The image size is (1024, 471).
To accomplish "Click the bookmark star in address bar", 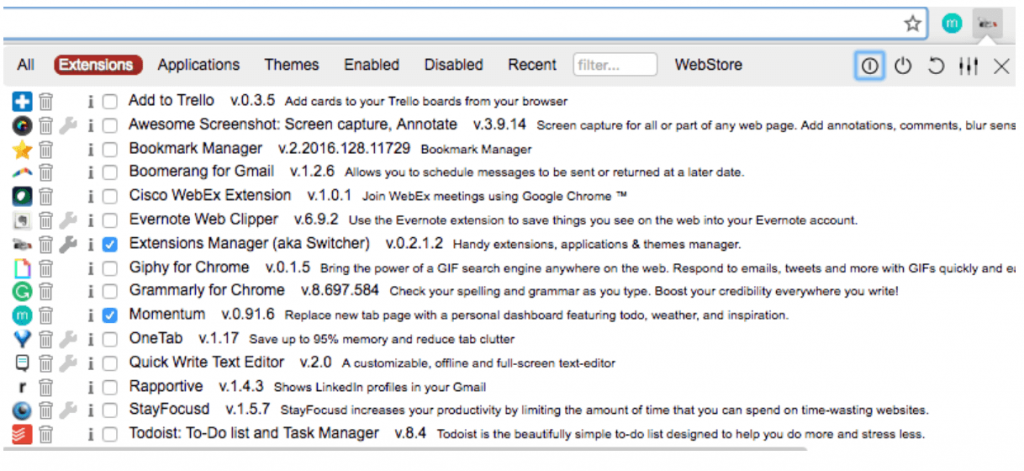I will point(912,24).
